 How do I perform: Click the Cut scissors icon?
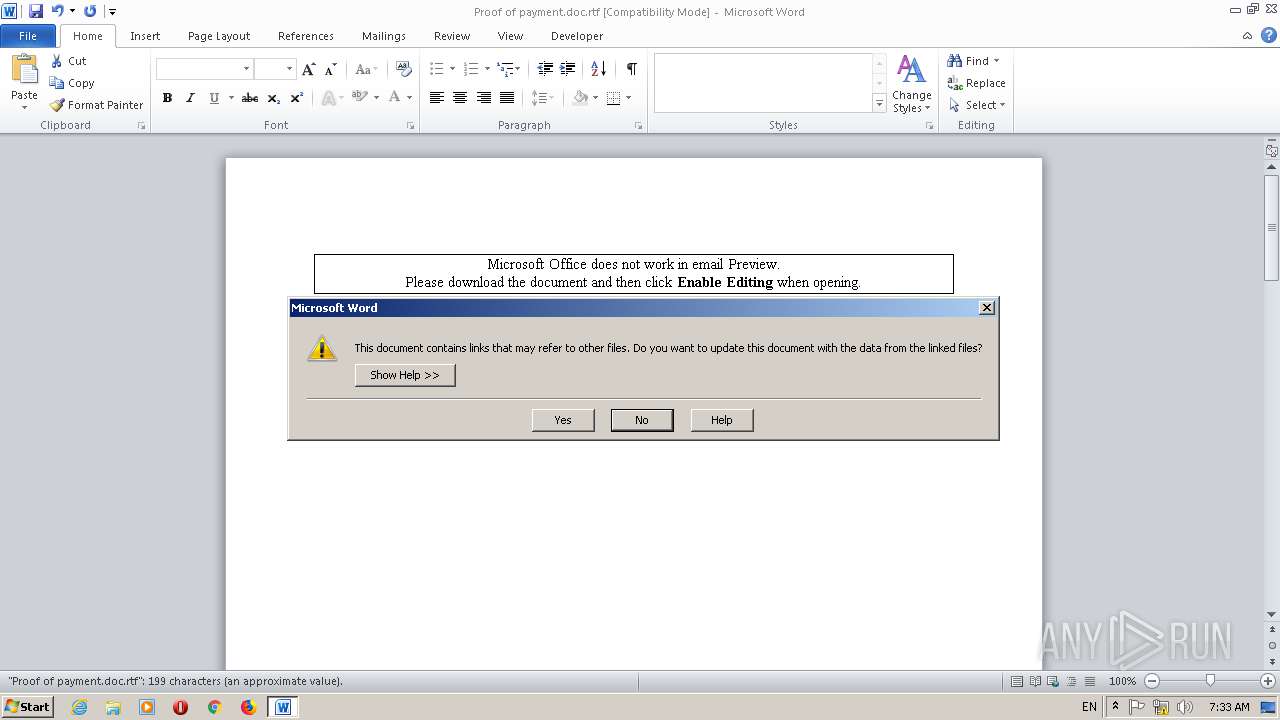point(57,61)
